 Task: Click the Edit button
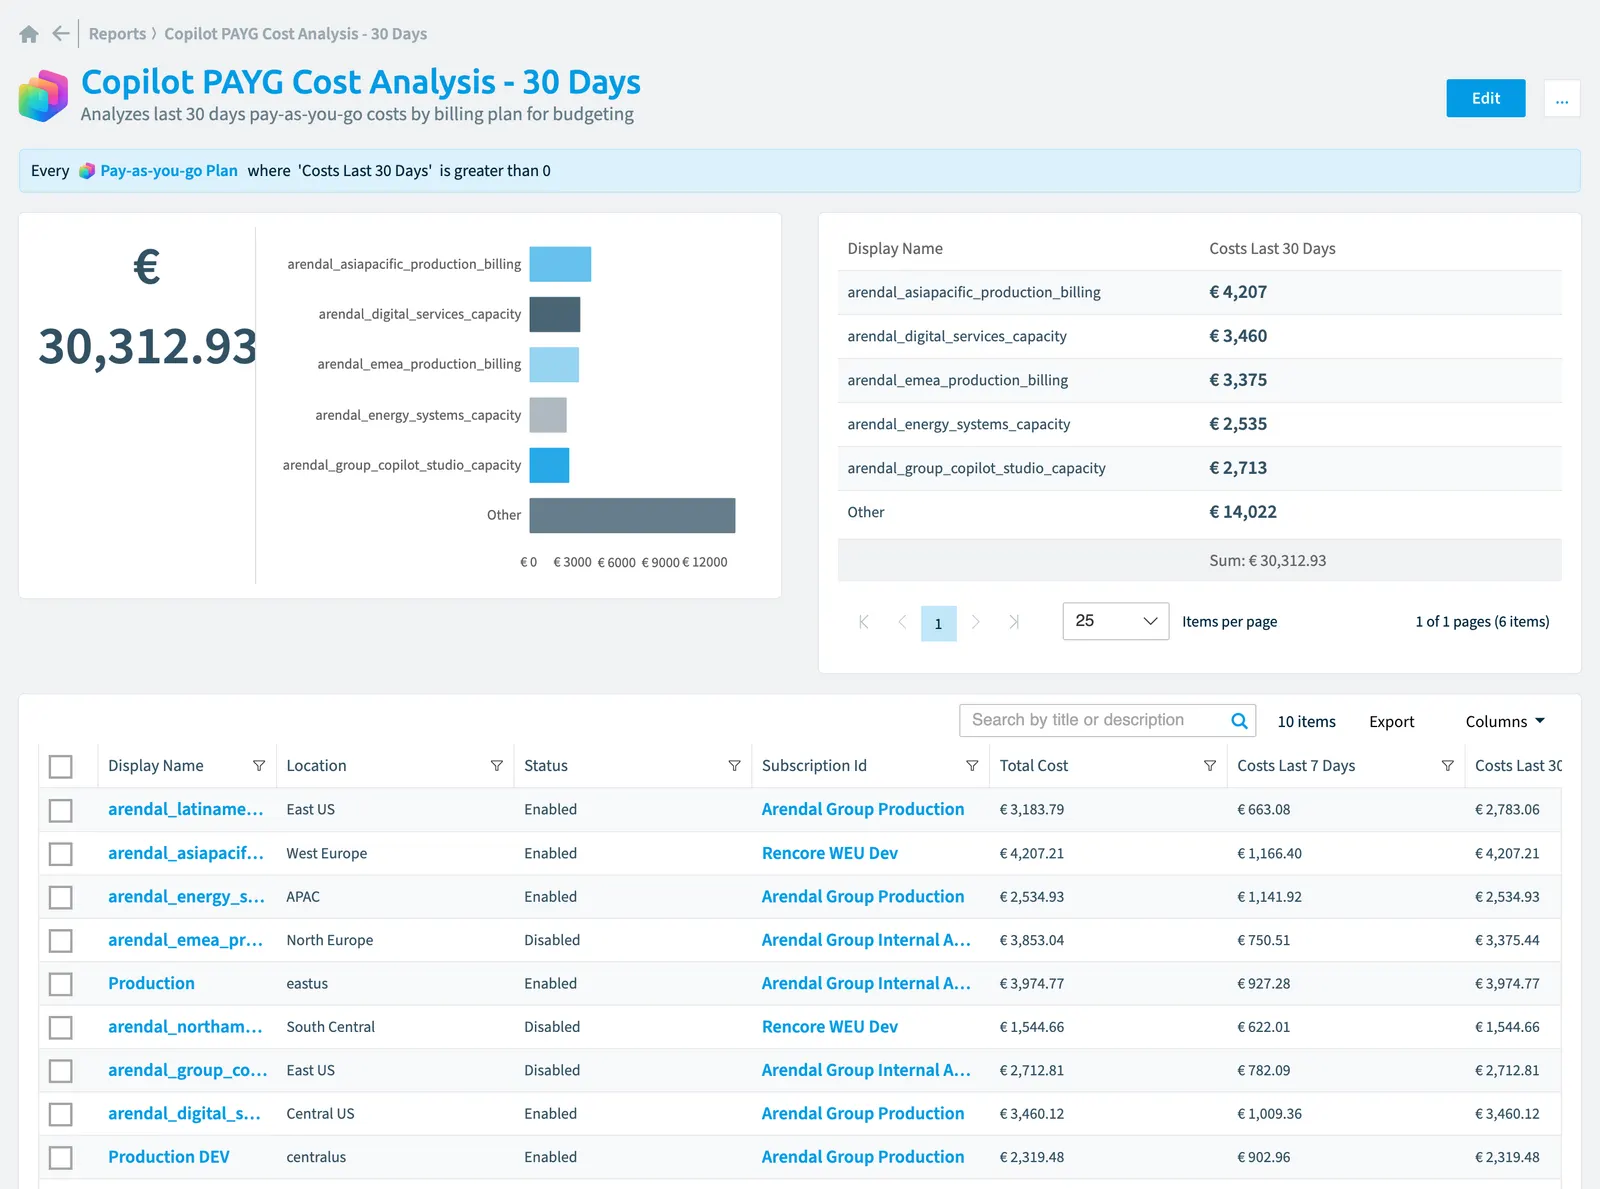(x=1486, y=98)
